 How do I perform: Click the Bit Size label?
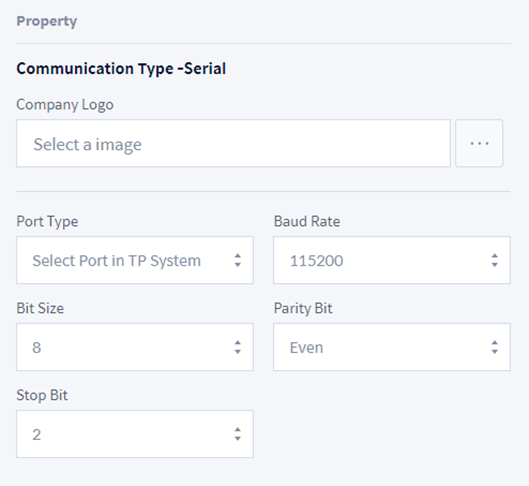pyautogui.click(x=40, y=309)
